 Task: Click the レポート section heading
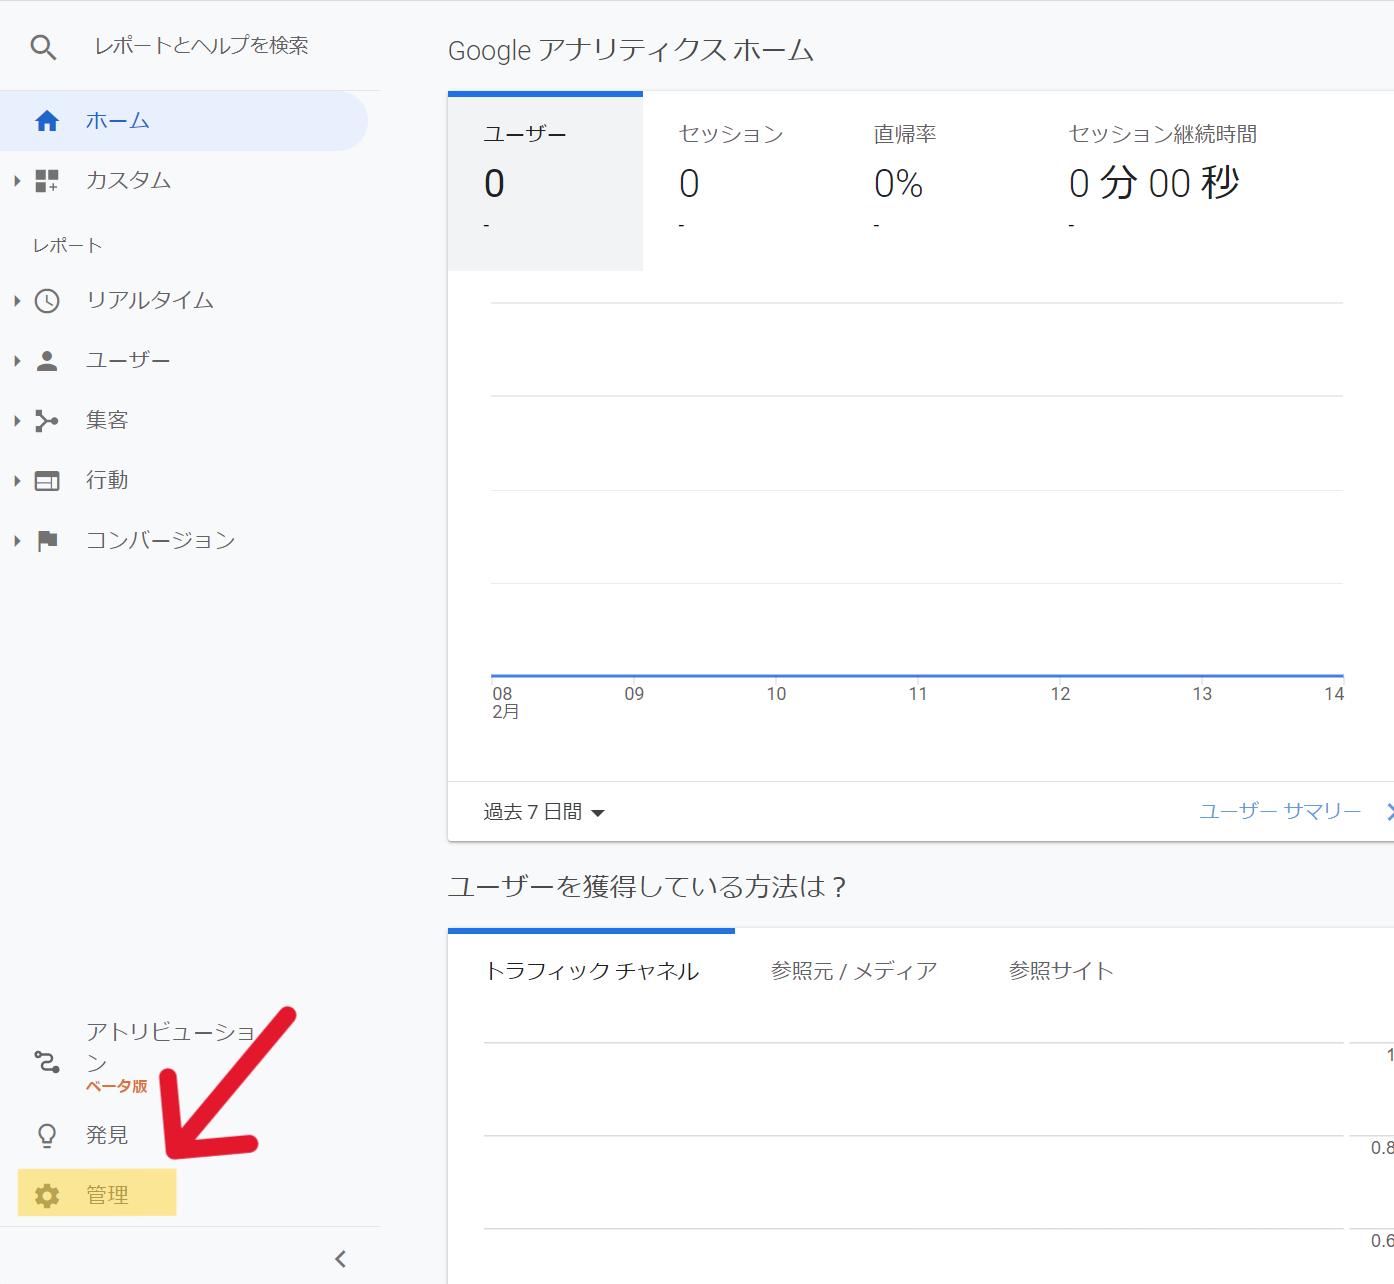coord(67,246)
